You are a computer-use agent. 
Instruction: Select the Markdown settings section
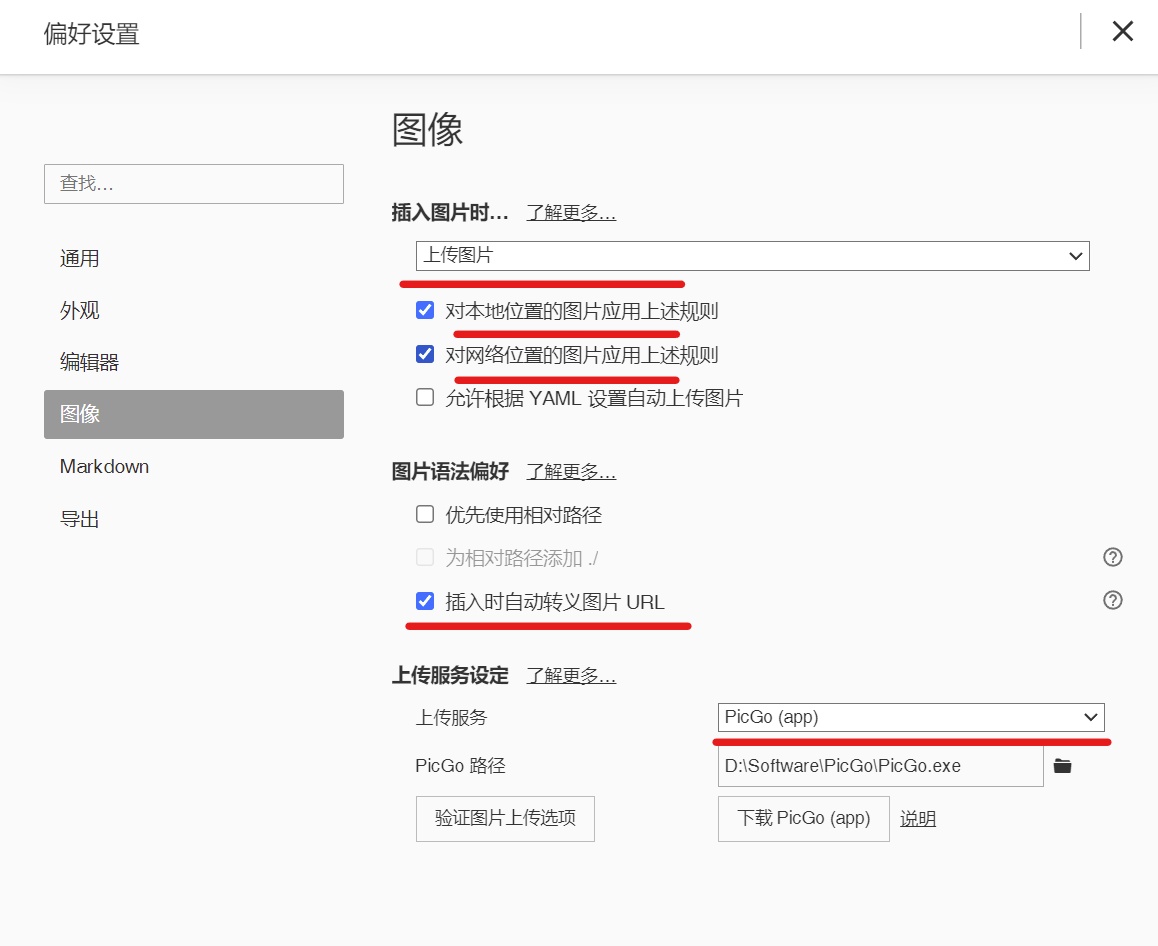coord(104,466)
